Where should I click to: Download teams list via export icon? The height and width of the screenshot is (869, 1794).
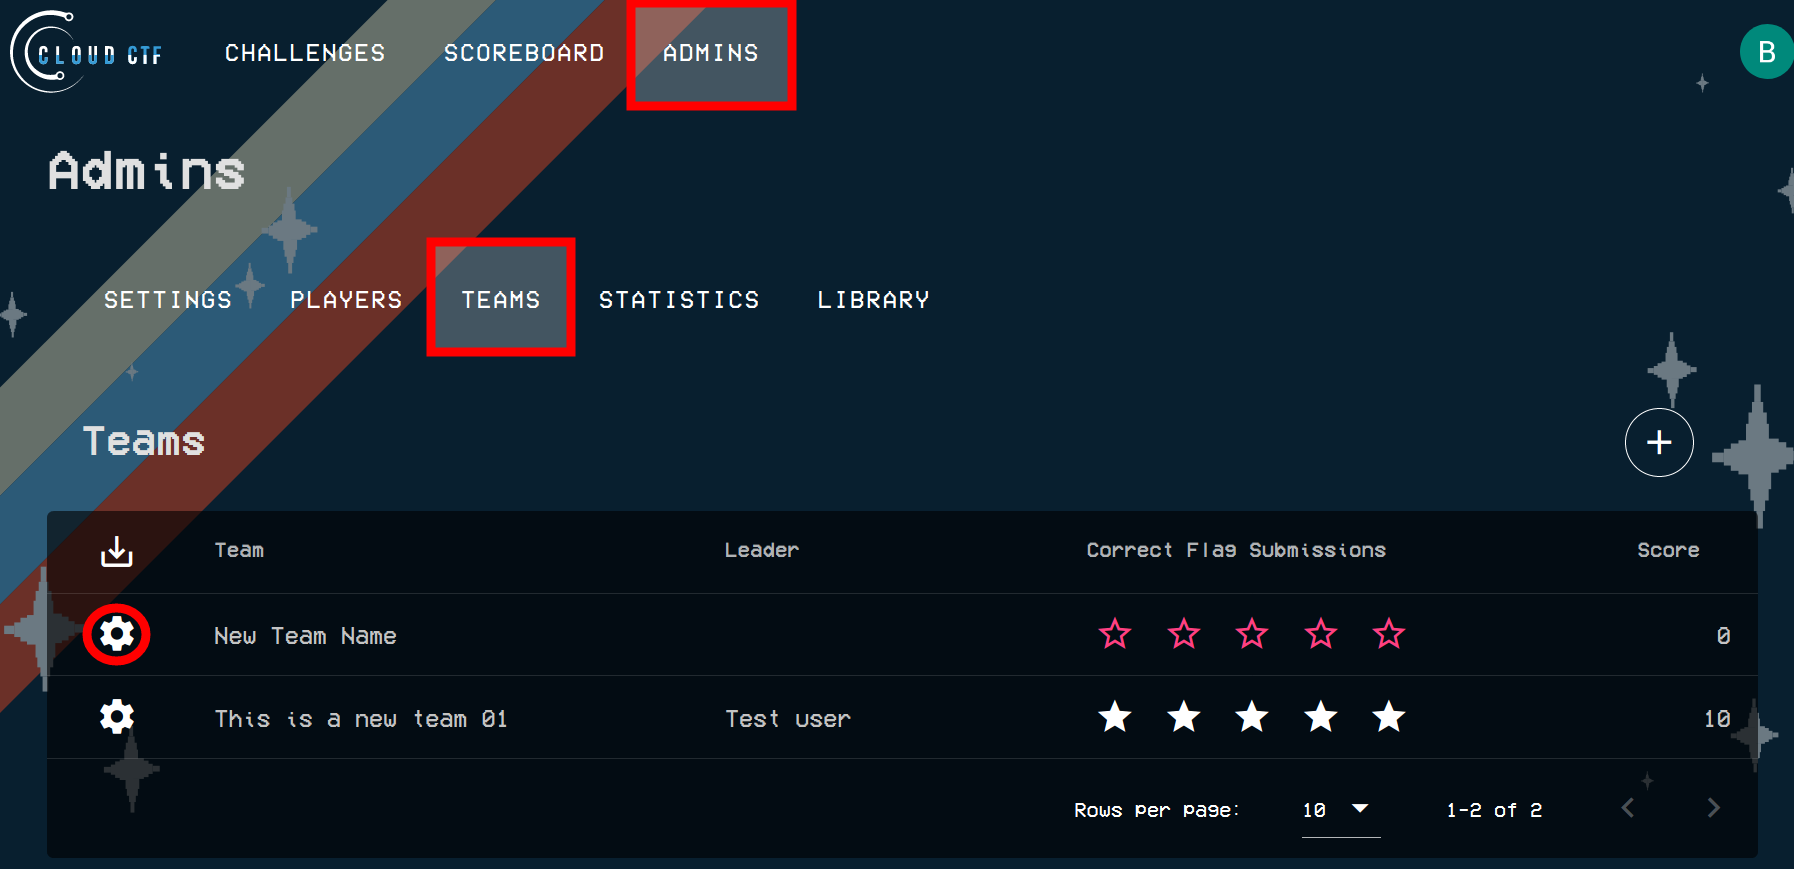click(117, 551)
